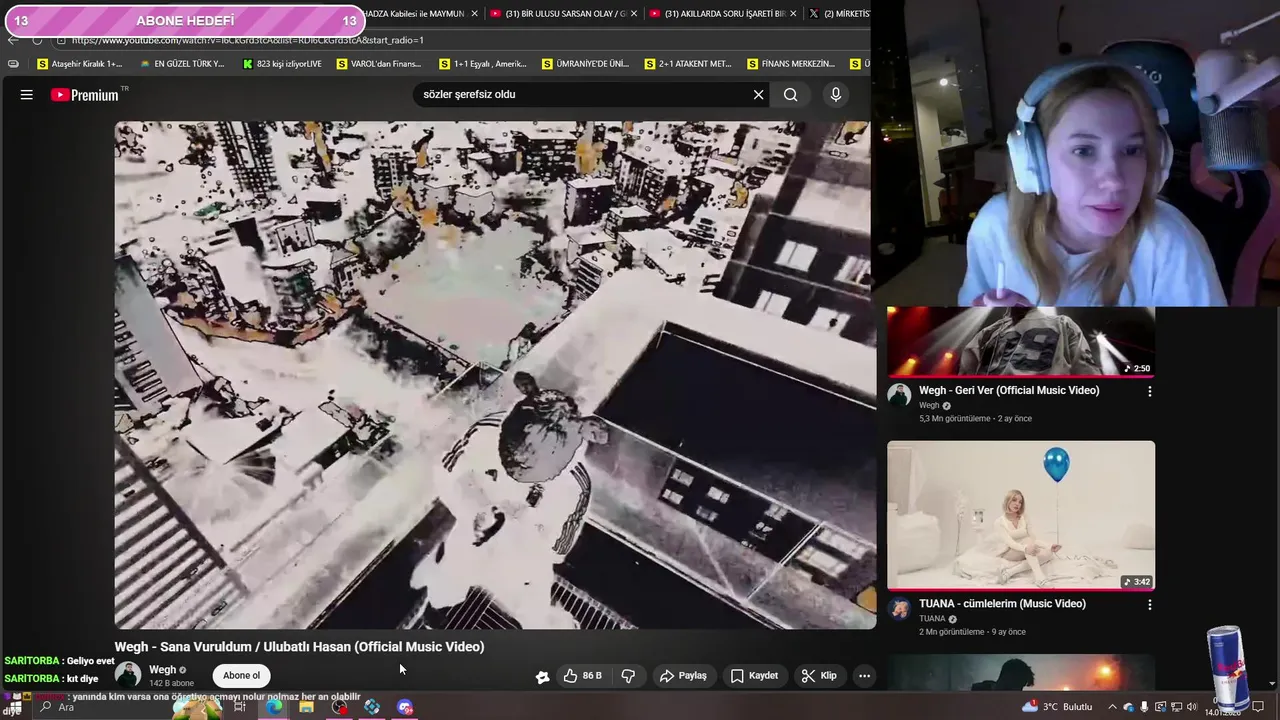Viewport: 1280px width, 720px height.
Task: Open the Wegh channel avatar under video
Action: (x=128, y=674)
